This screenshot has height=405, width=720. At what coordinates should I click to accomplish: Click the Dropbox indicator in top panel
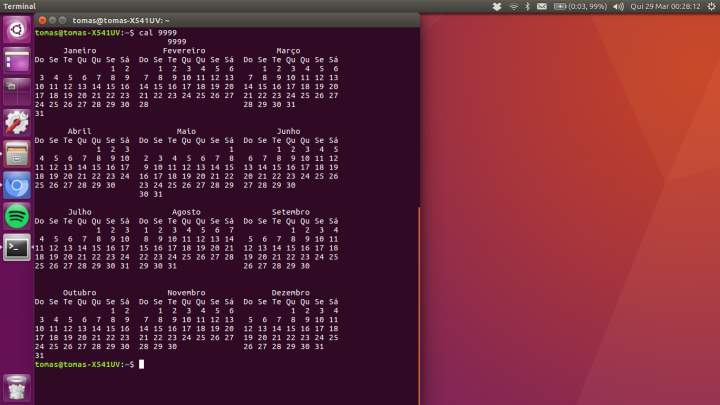click(497, 6)
